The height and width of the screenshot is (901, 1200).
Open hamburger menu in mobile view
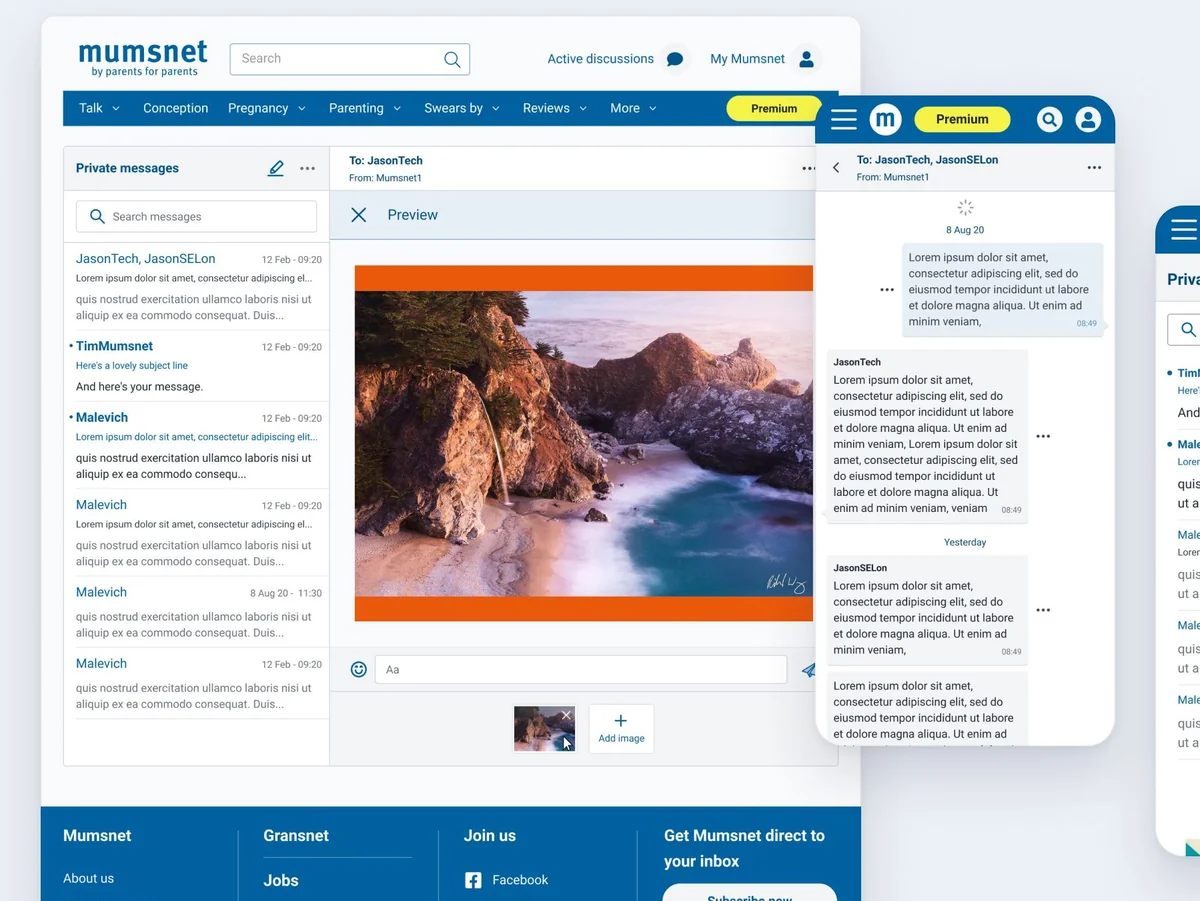point(844,120)
